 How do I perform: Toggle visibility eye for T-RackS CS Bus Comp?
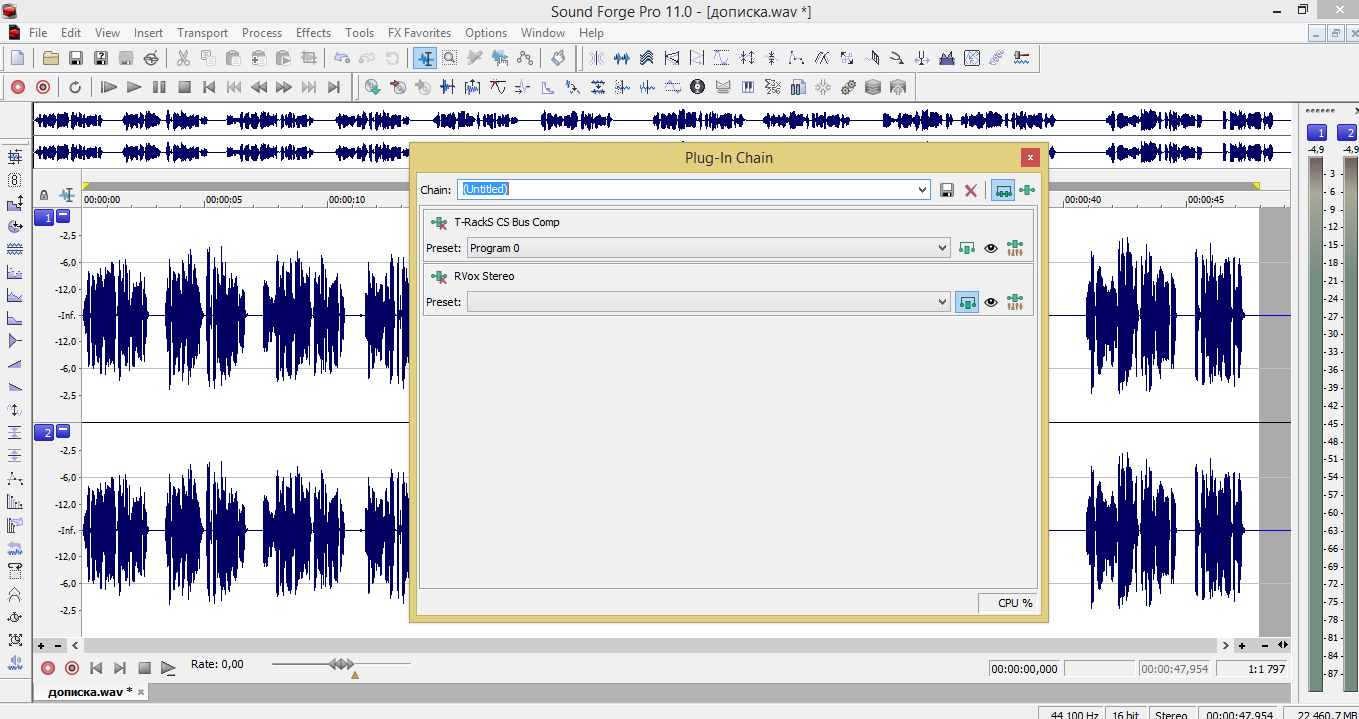pos(991,248)
